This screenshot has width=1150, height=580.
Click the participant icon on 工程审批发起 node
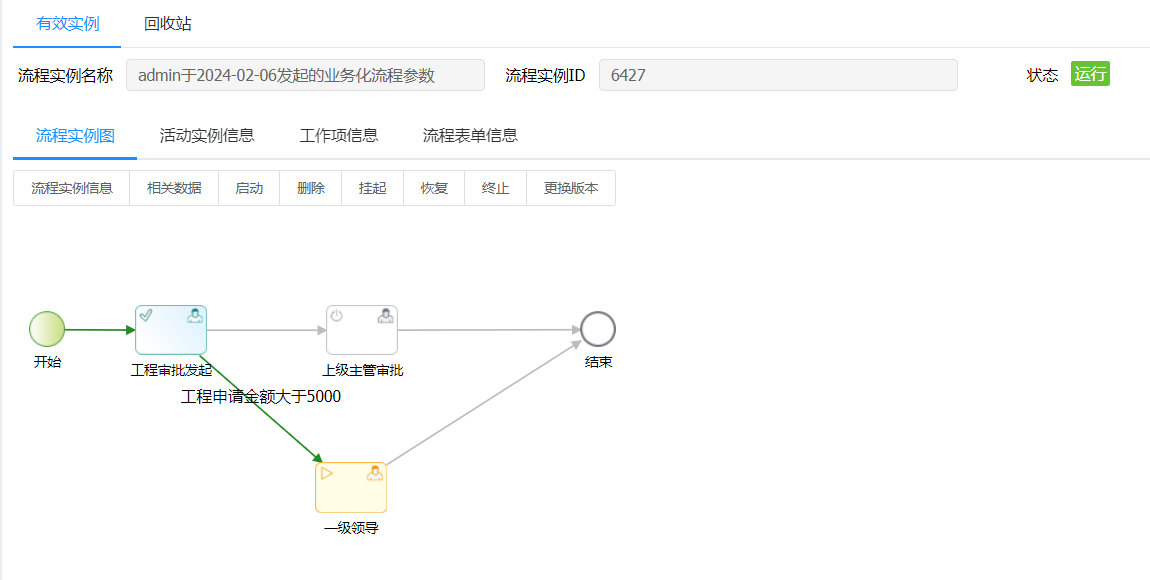(195, 313)
